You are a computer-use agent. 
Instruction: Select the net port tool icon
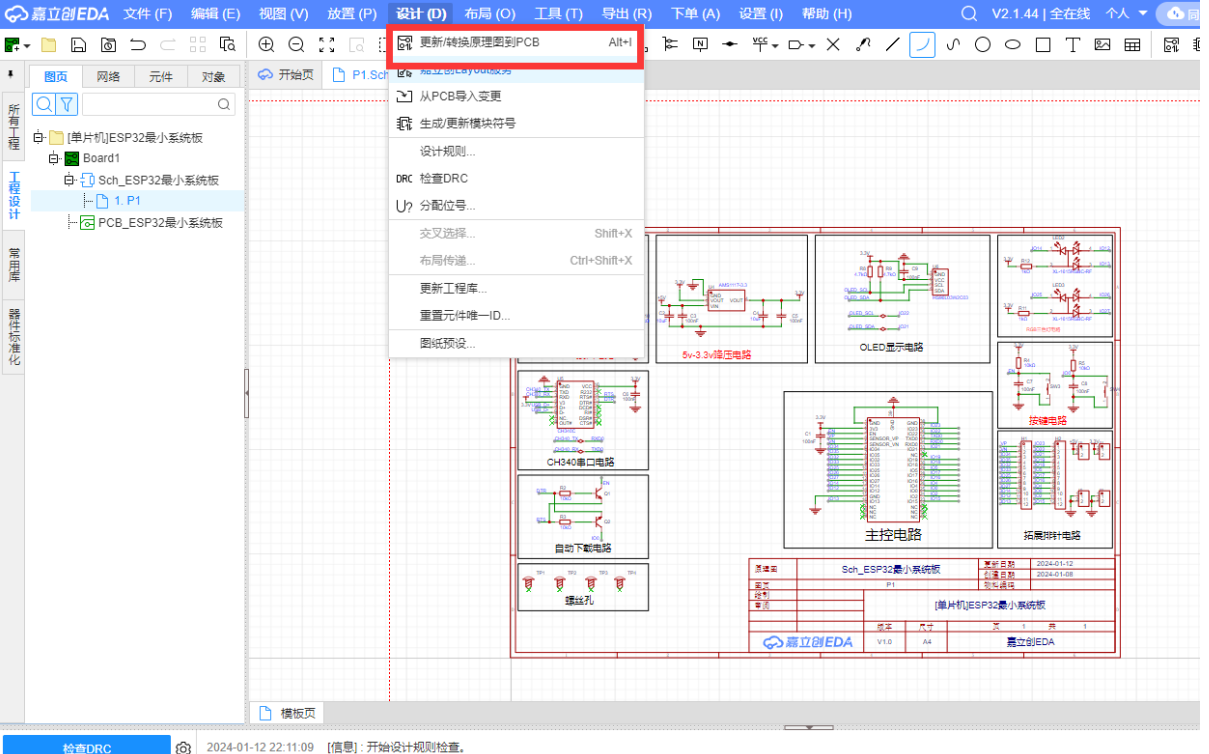(797, 45)
